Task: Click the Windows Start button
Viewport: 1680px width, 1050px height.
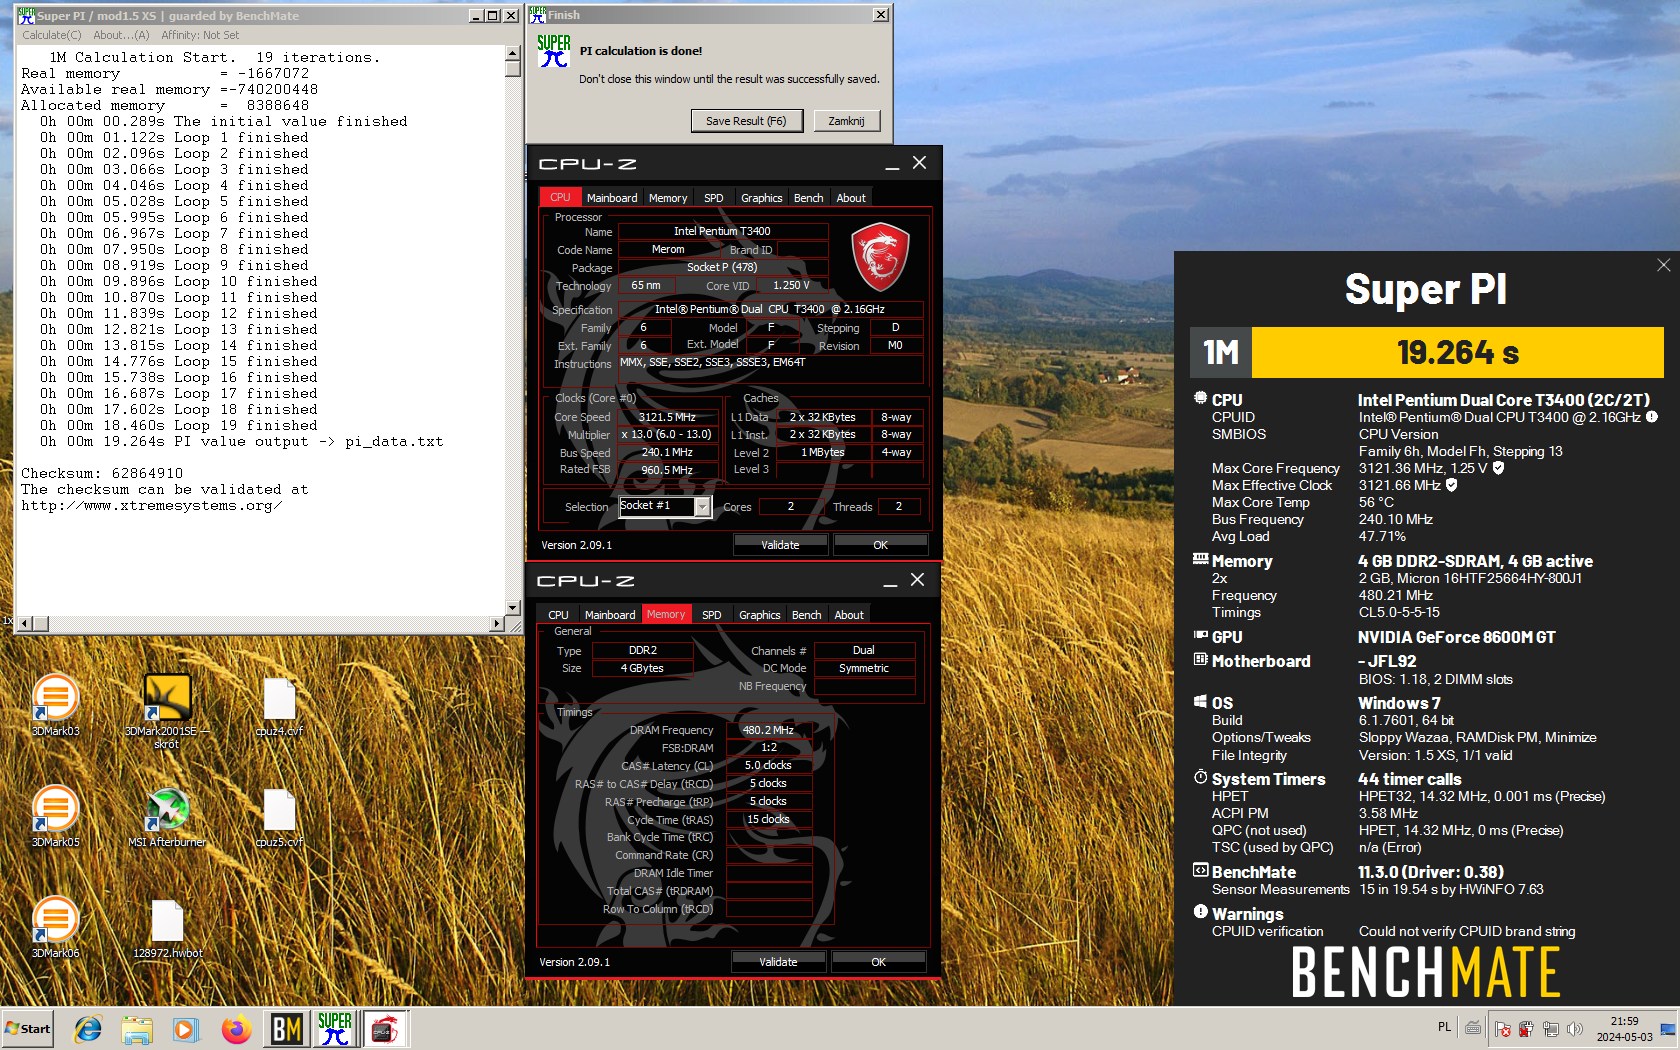Action: tap(28, 1029)
